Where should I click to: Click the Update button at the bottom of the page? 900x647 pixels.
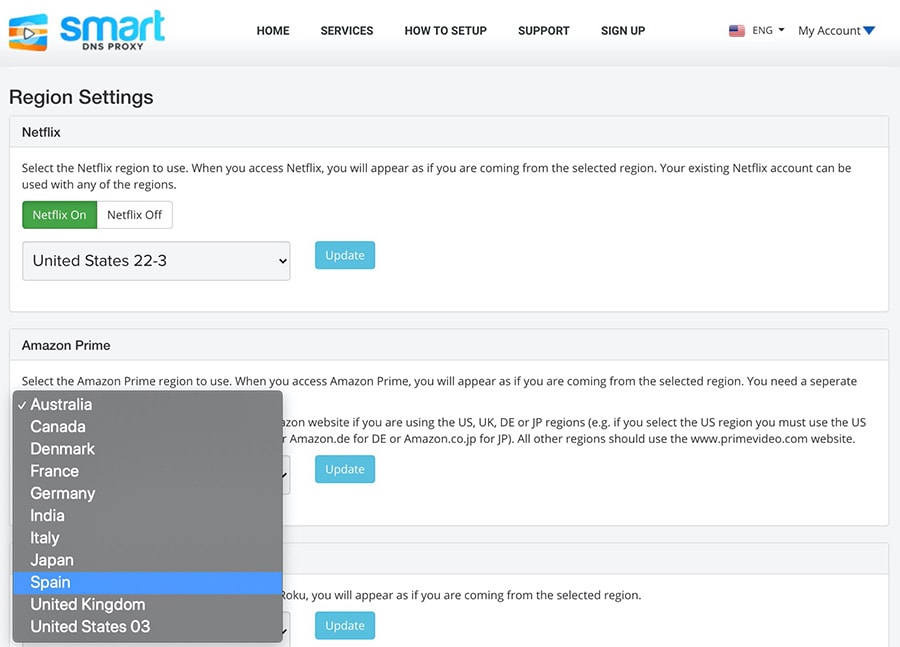345,625
